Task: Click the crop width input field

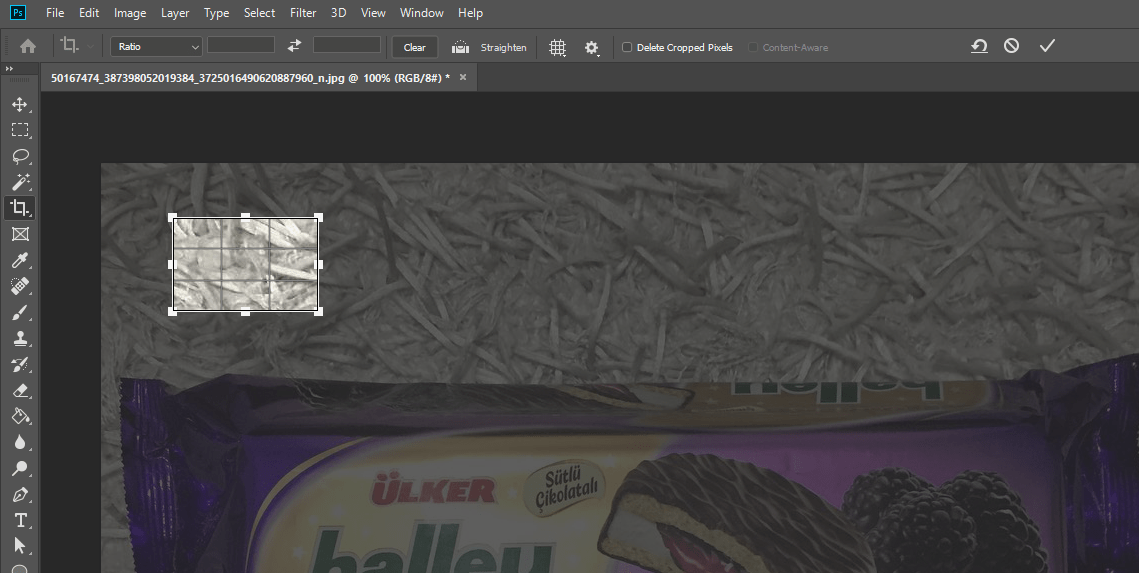Action: point(240,45)
